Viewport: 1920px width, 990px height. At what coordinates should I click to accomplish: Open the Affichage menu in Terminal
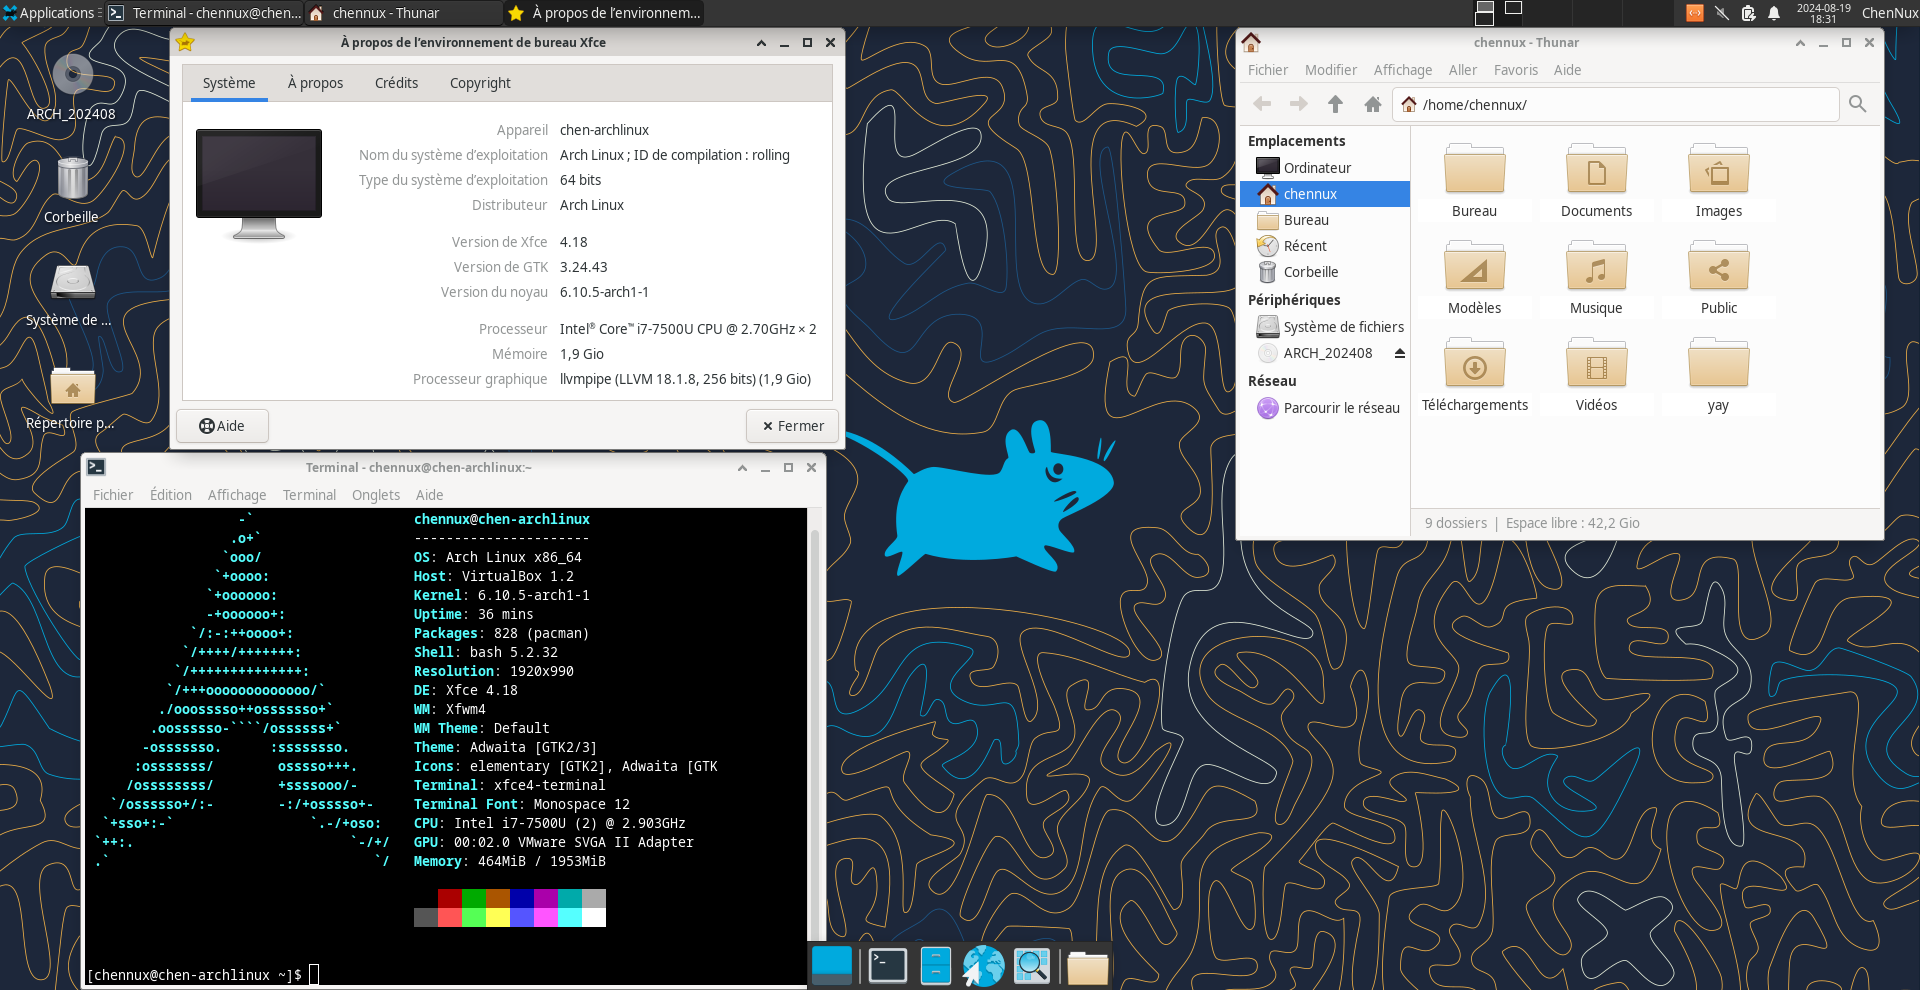point(237,495)
